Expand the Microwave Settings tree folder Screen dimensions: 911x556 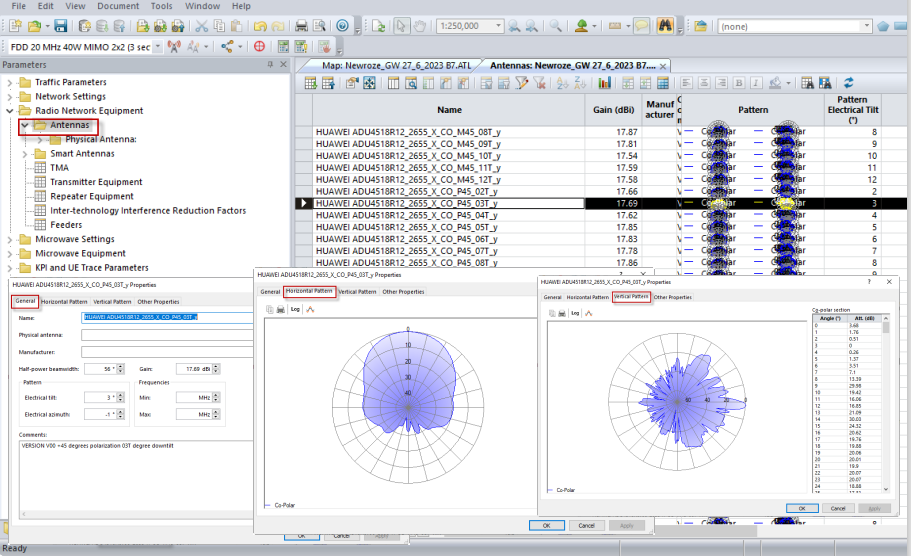[x=11, y=239]
